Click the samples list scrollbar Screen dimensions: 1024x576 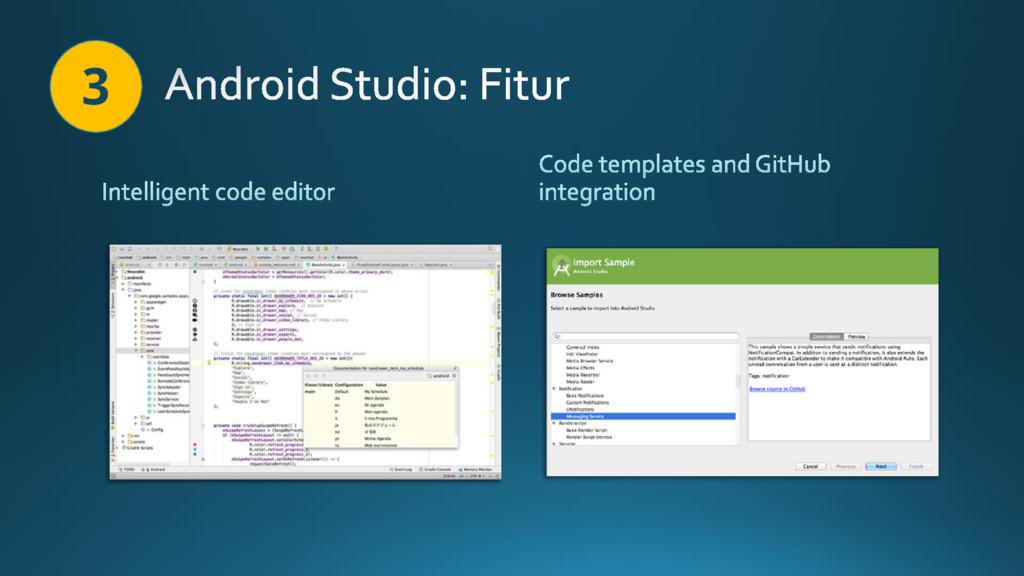coord(737,380)
